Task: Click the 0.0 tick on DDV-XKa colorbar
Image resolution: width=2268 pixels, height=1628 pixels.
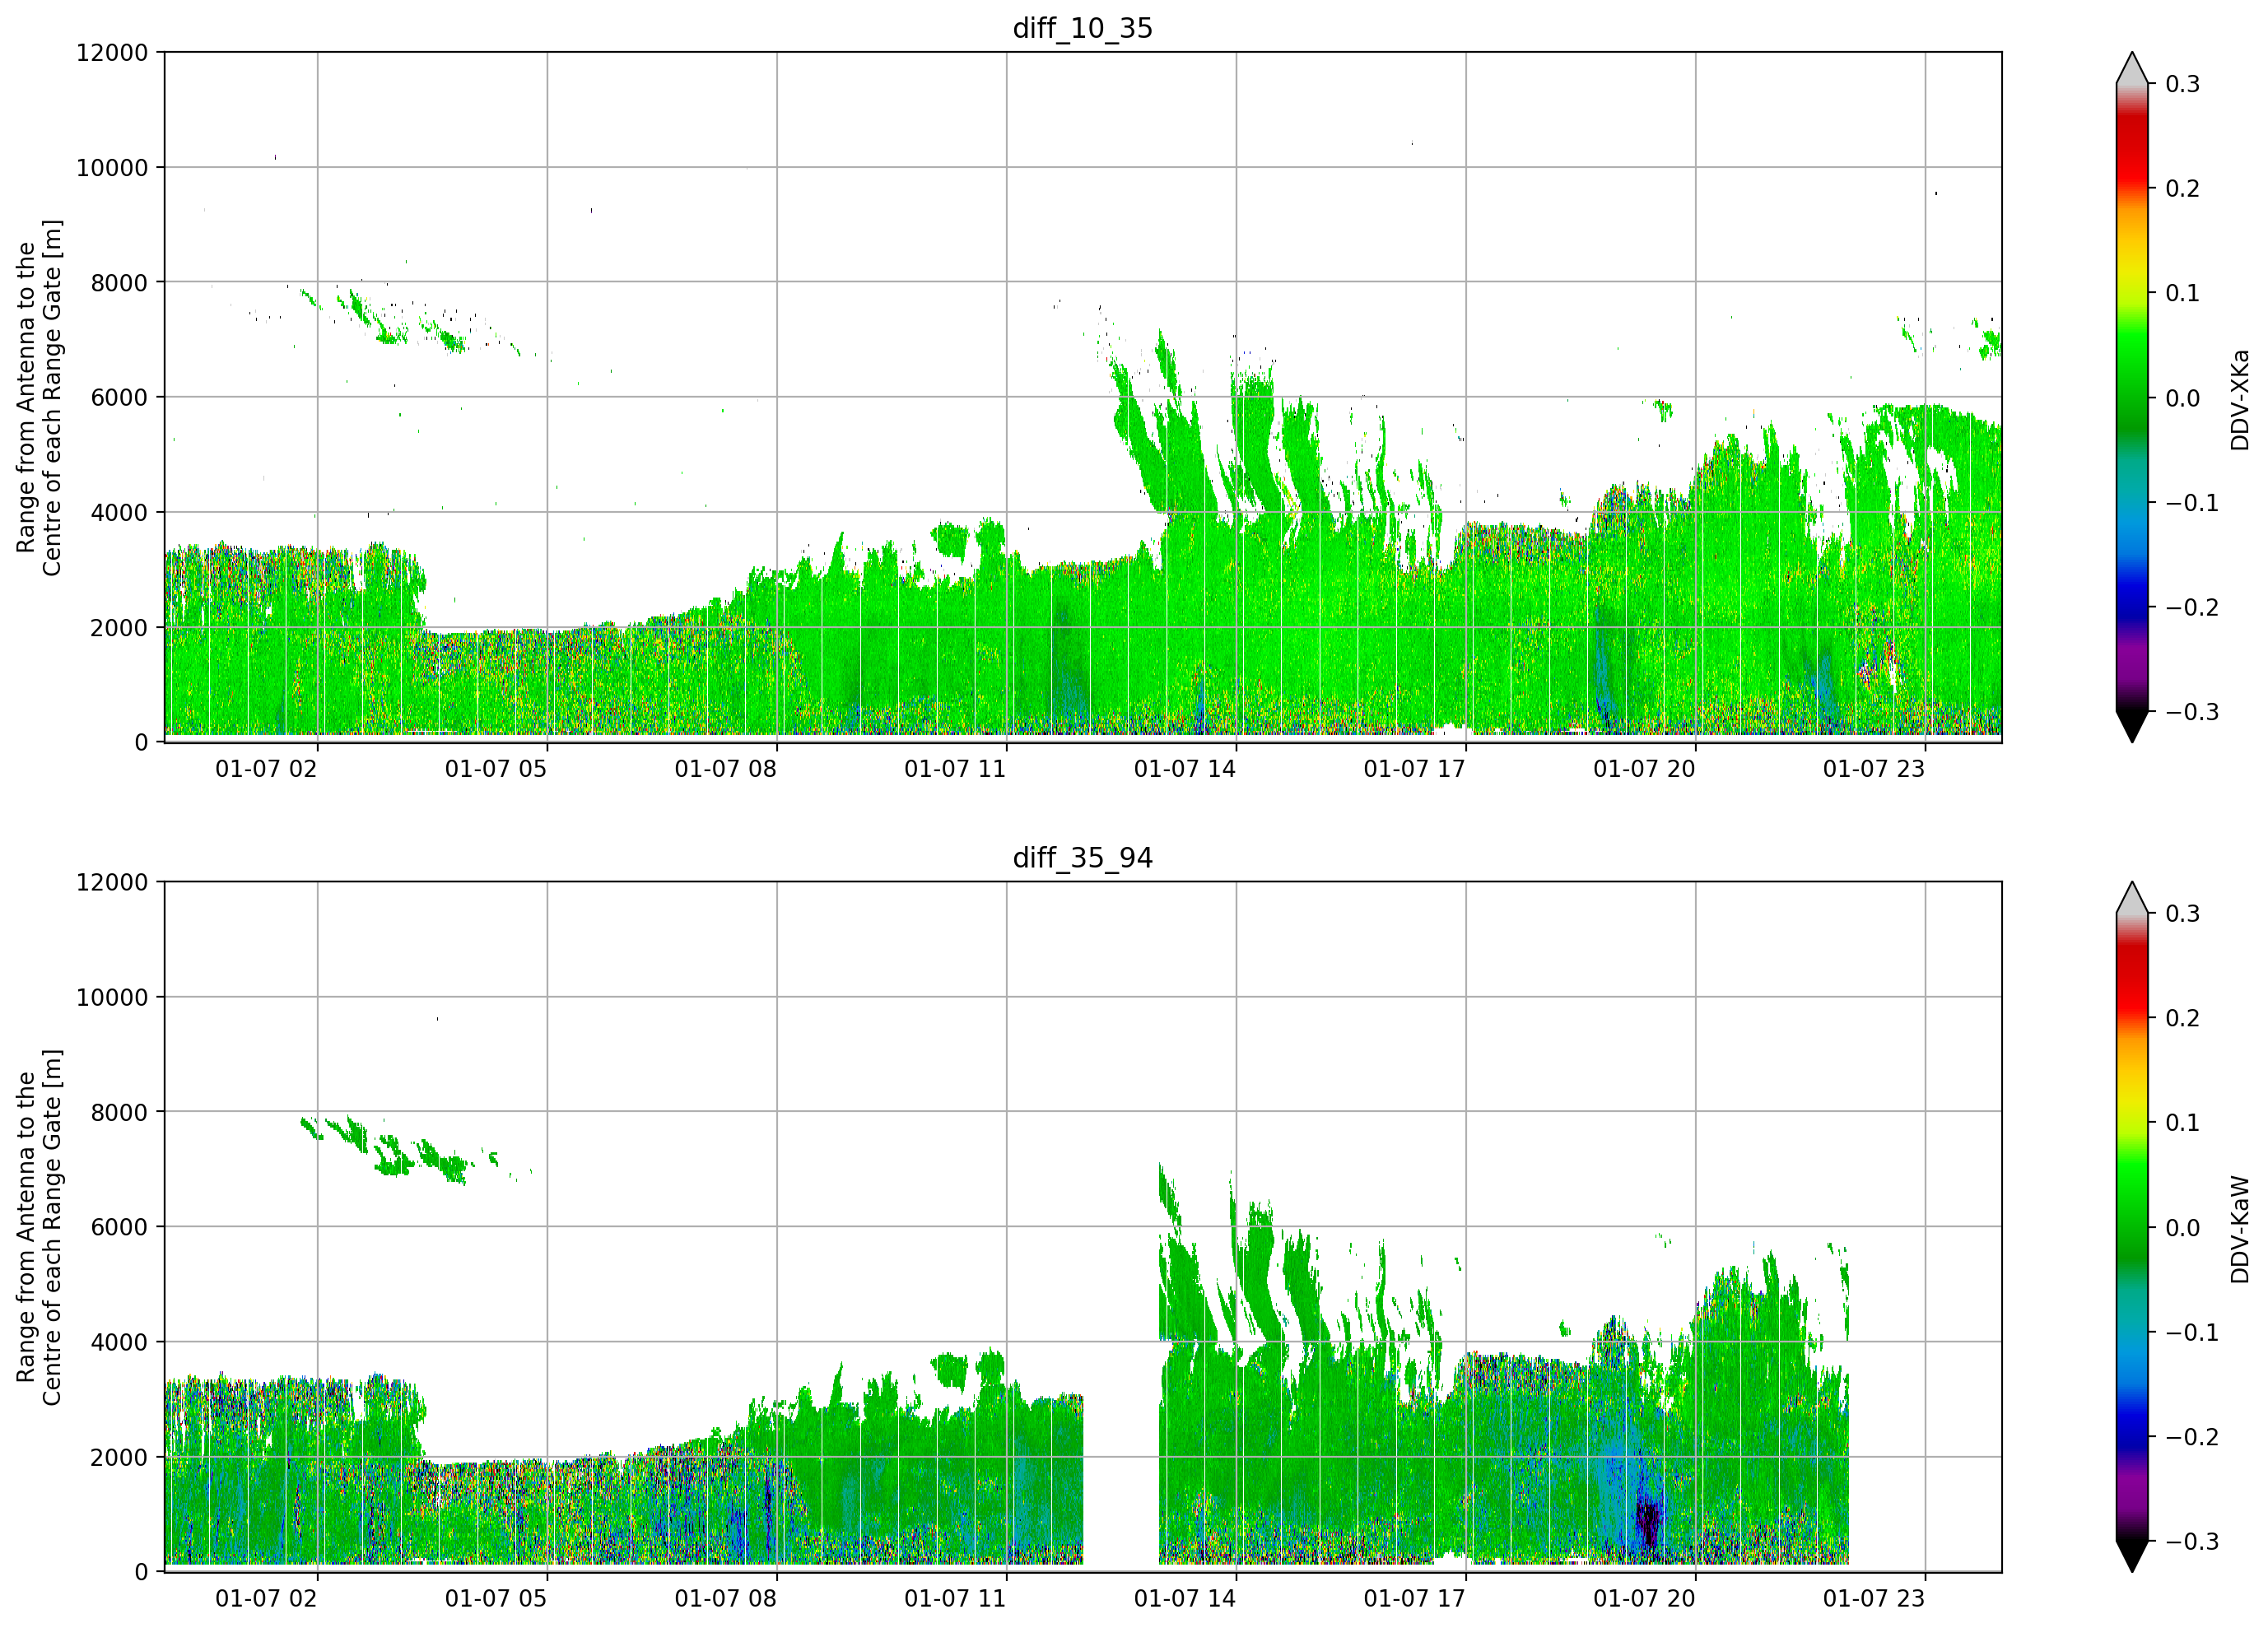Action: [2183, 398]
